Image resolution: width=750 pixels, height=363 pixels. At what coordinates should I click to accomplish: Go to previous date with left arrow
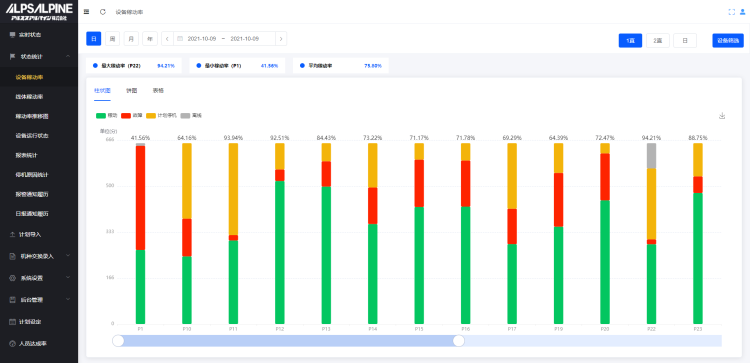pos(167,39)
